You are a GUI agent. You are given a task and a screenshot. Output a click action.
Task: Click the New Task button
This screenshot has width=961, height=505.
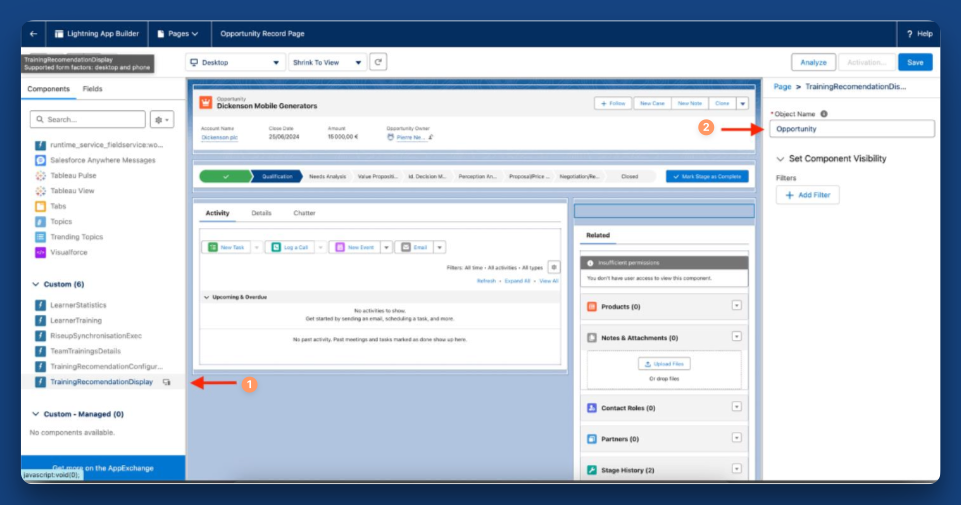(x=226, y=248)
